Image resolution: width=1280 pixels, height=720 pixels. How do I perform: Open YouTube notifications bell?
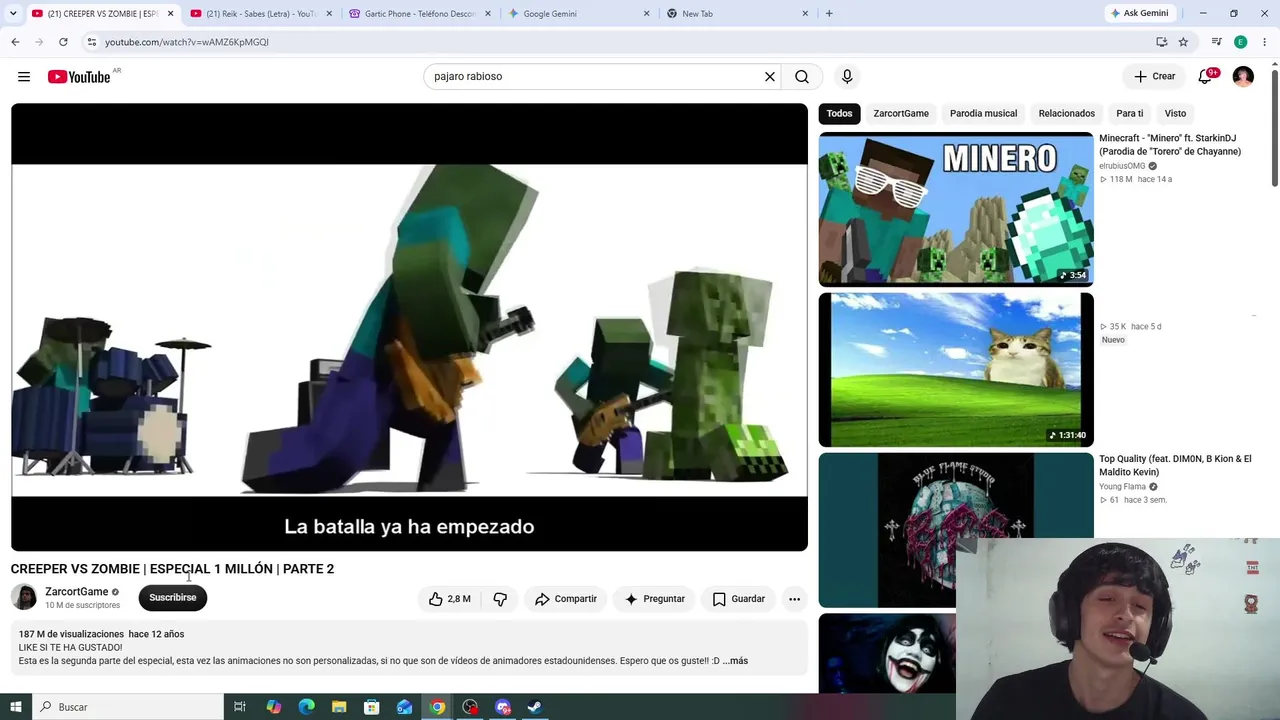click(x=1206, y=77)
